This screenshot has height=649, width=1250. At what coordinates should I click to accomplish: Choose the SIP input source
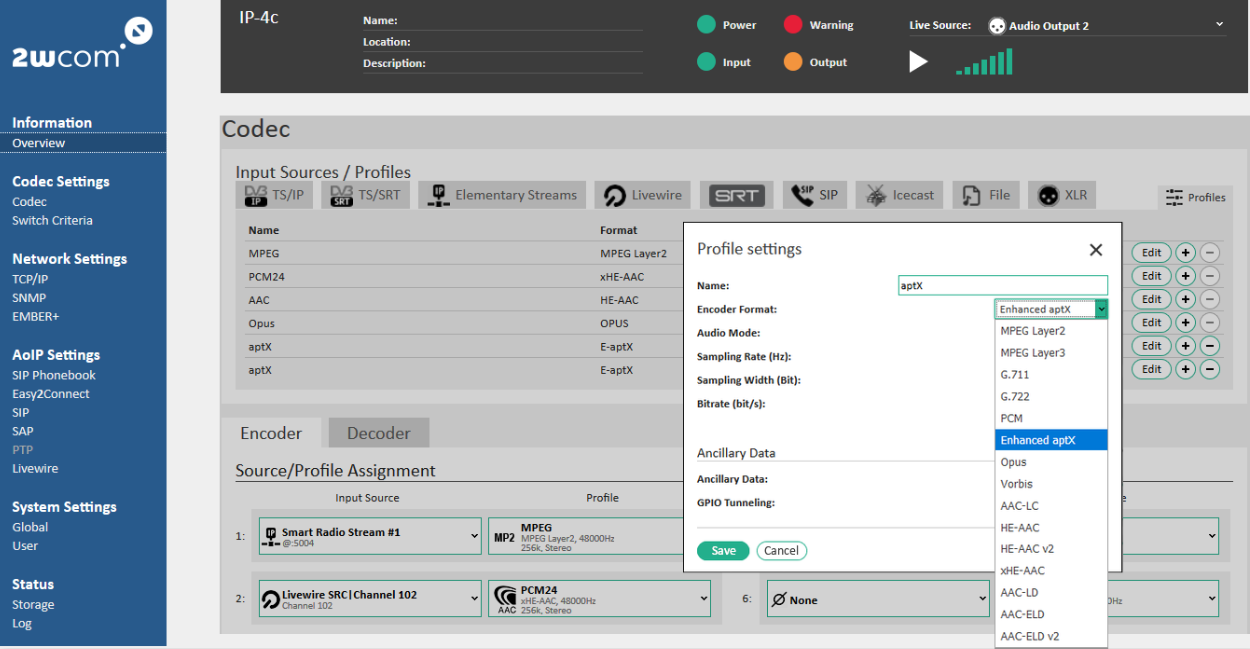click(815, 195)
